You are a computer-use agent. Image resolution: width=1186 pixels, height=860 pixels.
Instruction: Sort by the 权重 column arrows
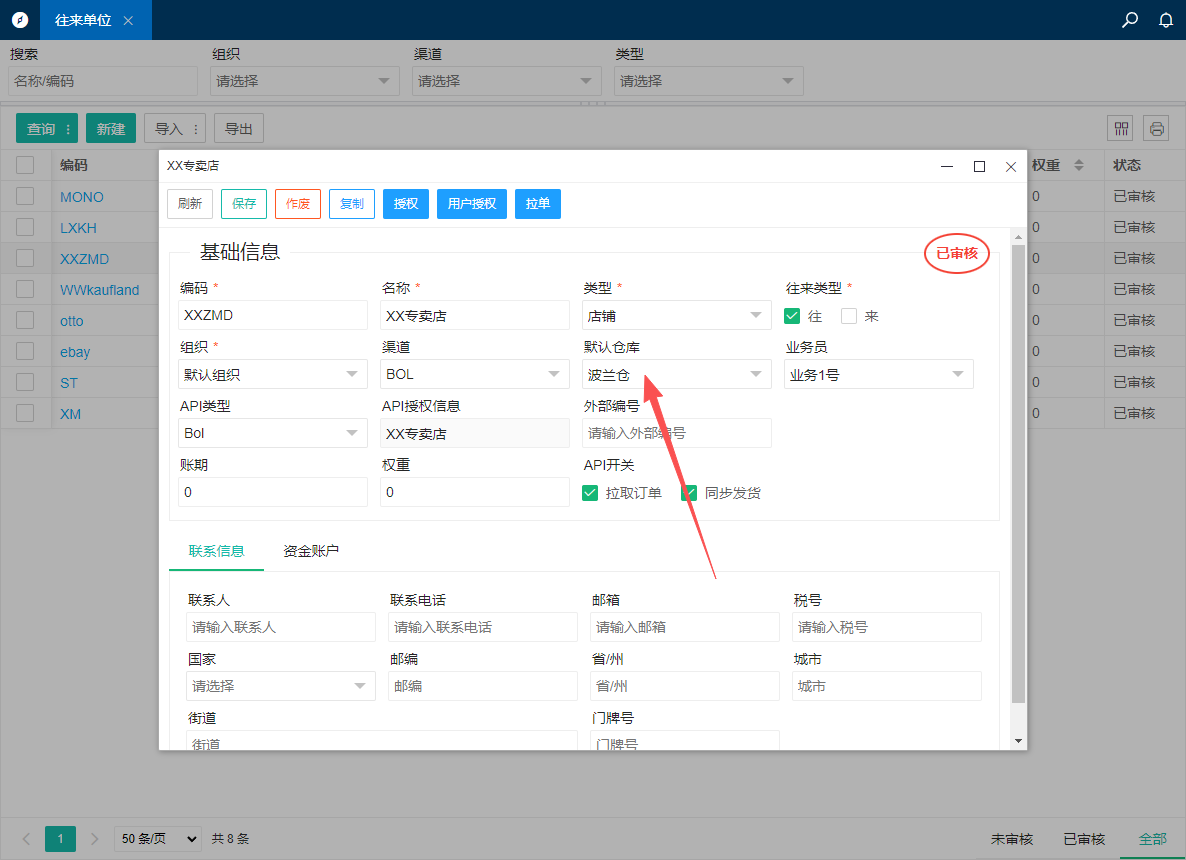pos(1078,165)
